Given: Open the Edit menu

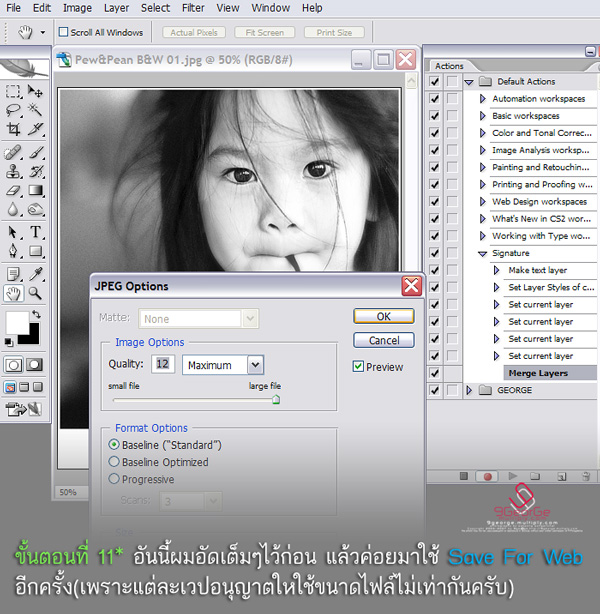Looking at the screenshot, I should pos(42,8).
